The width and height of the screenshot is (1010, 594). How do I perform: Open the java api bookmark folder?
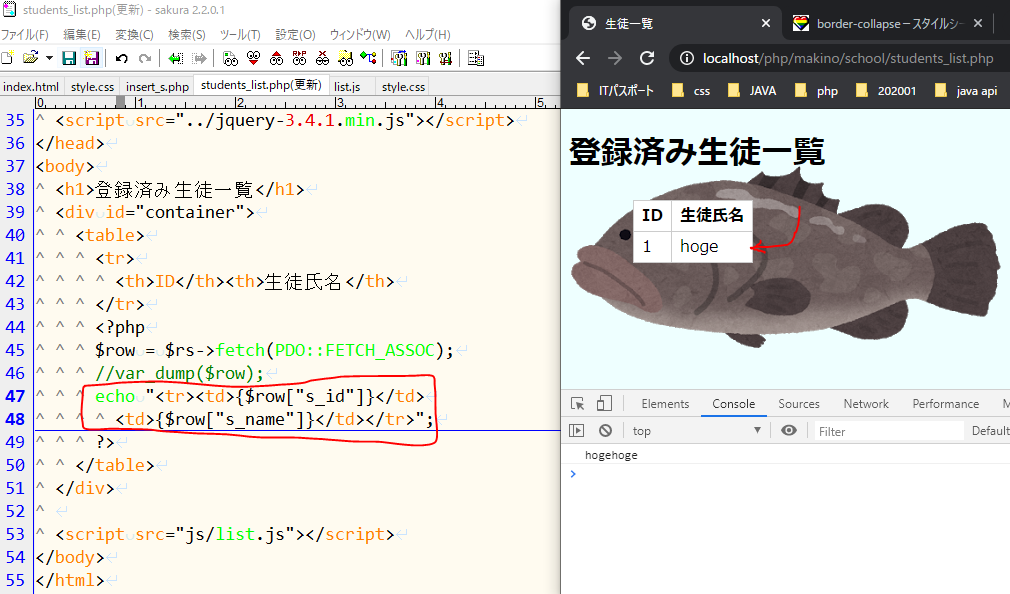[966, 91]
